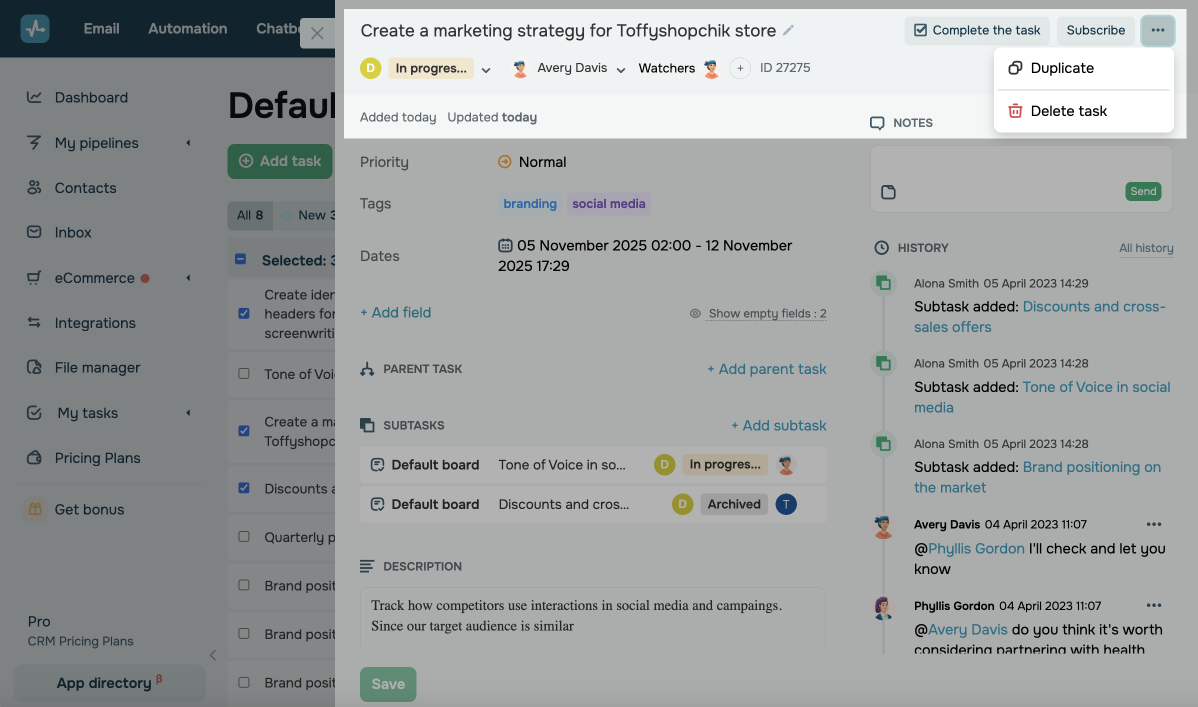The image size is (1198, 707).
Task: Open the three-dots task options menu
Action: pyautogui.click(x=1157, y=31)
